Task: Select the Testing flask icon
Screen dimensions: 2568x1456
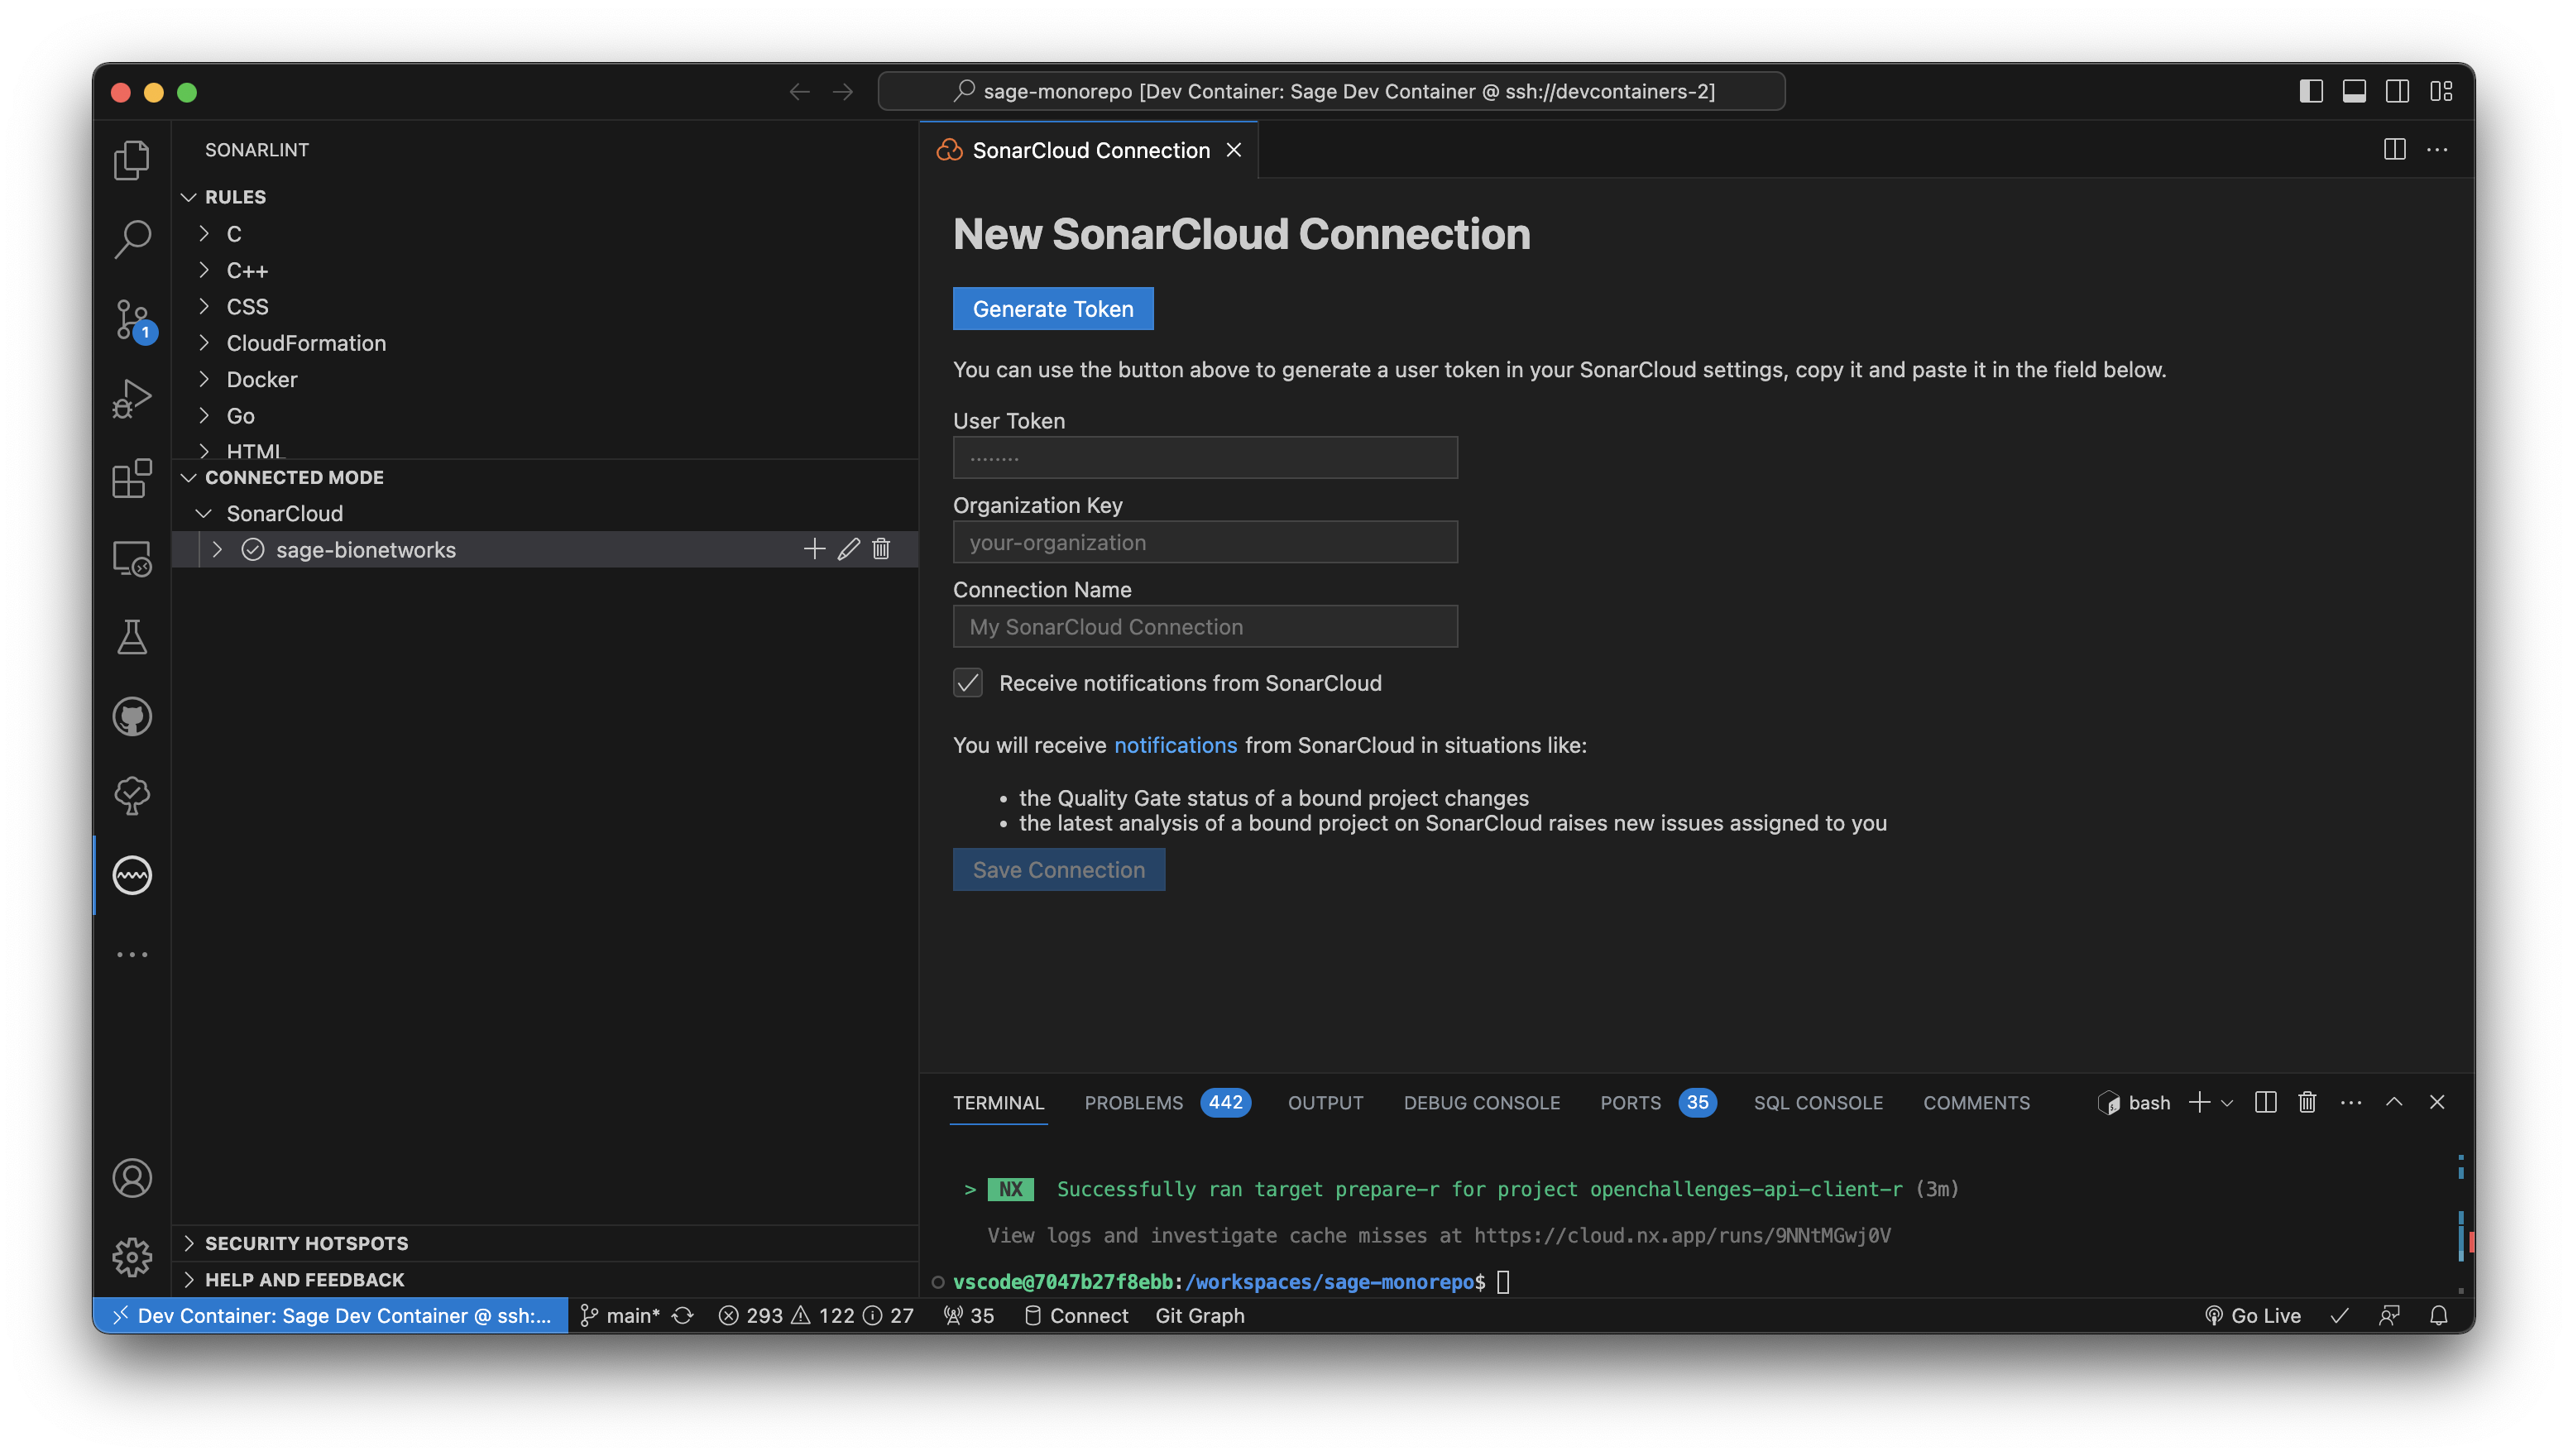Action: [131, 638]
